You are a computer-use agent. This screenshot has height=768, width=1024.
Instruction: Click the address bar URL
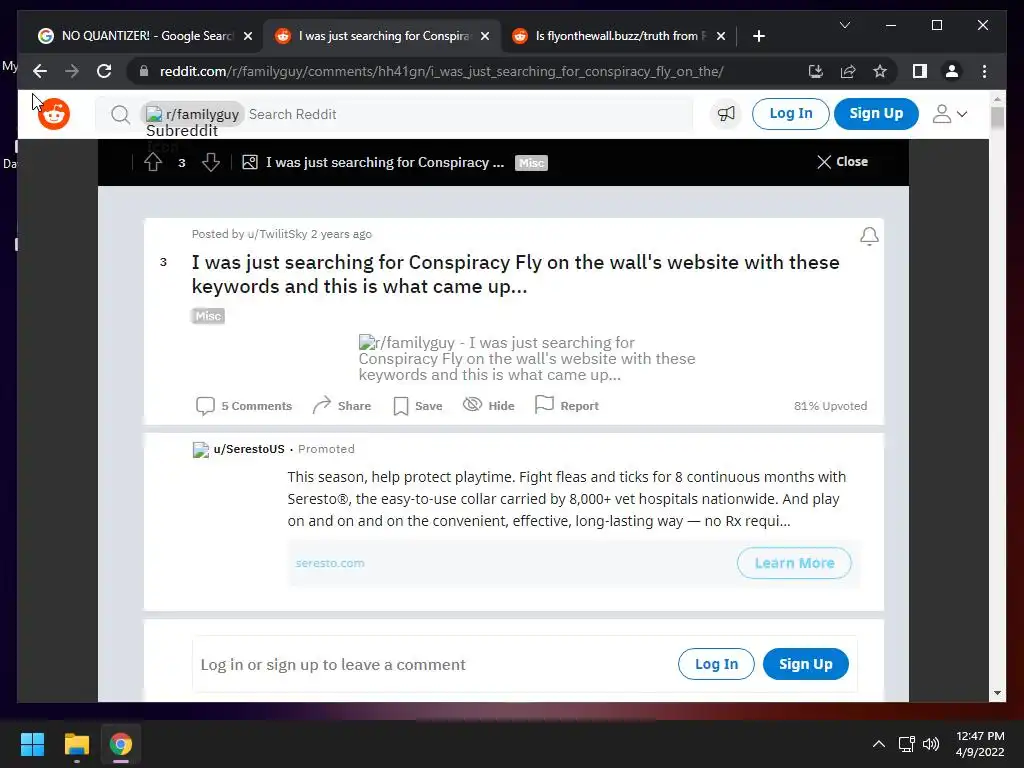(x=441, y=71)
